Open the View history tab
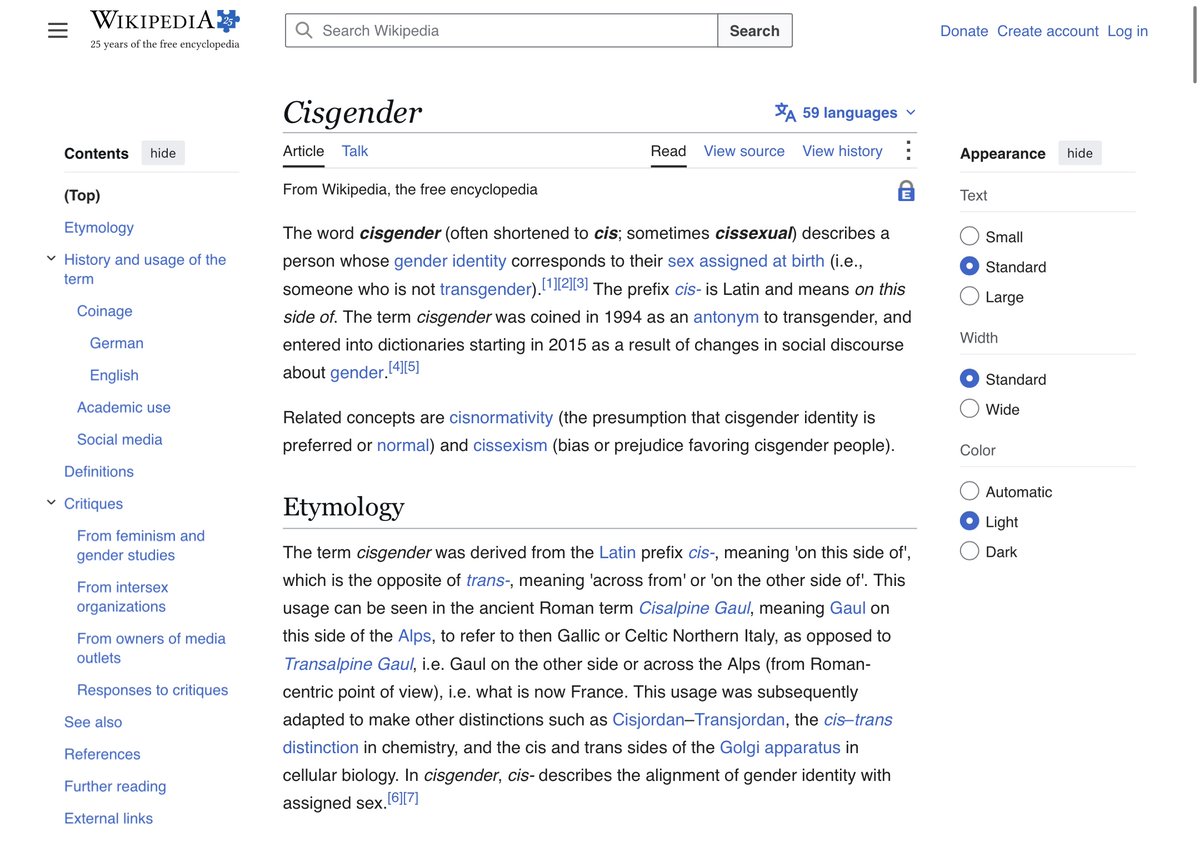 tap(842, 151)
